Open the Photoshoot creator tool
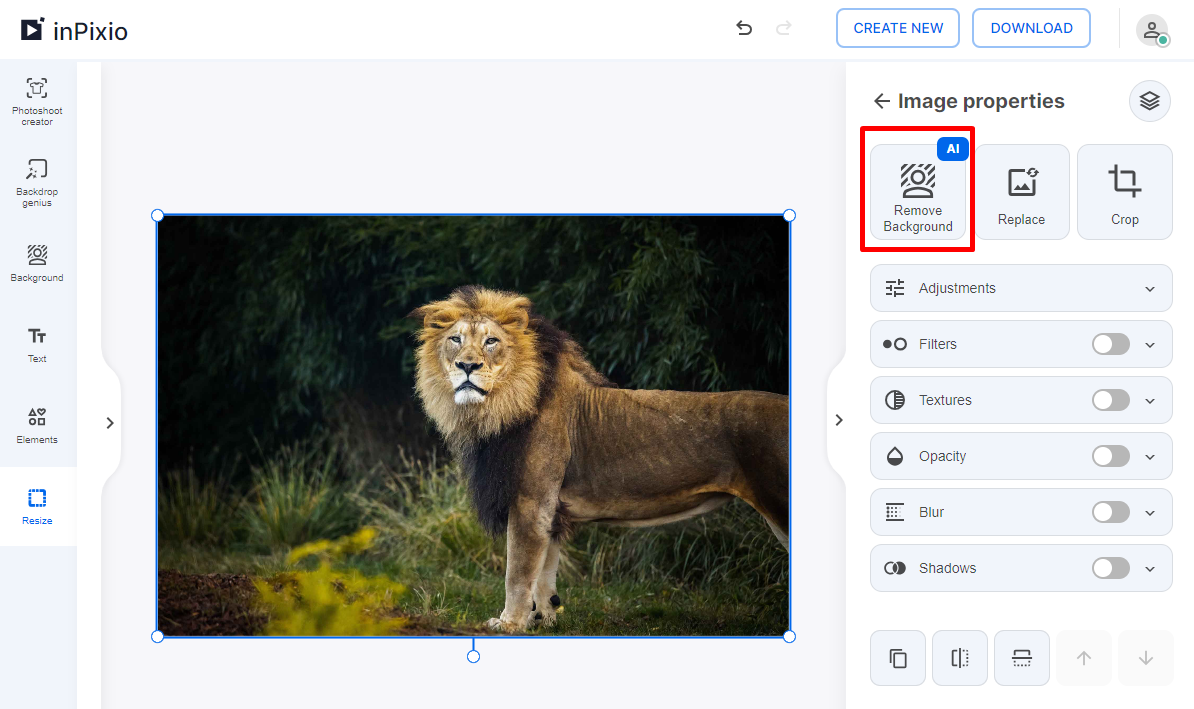Screen dimensions: 1194x709 click(x=36, y=100)
